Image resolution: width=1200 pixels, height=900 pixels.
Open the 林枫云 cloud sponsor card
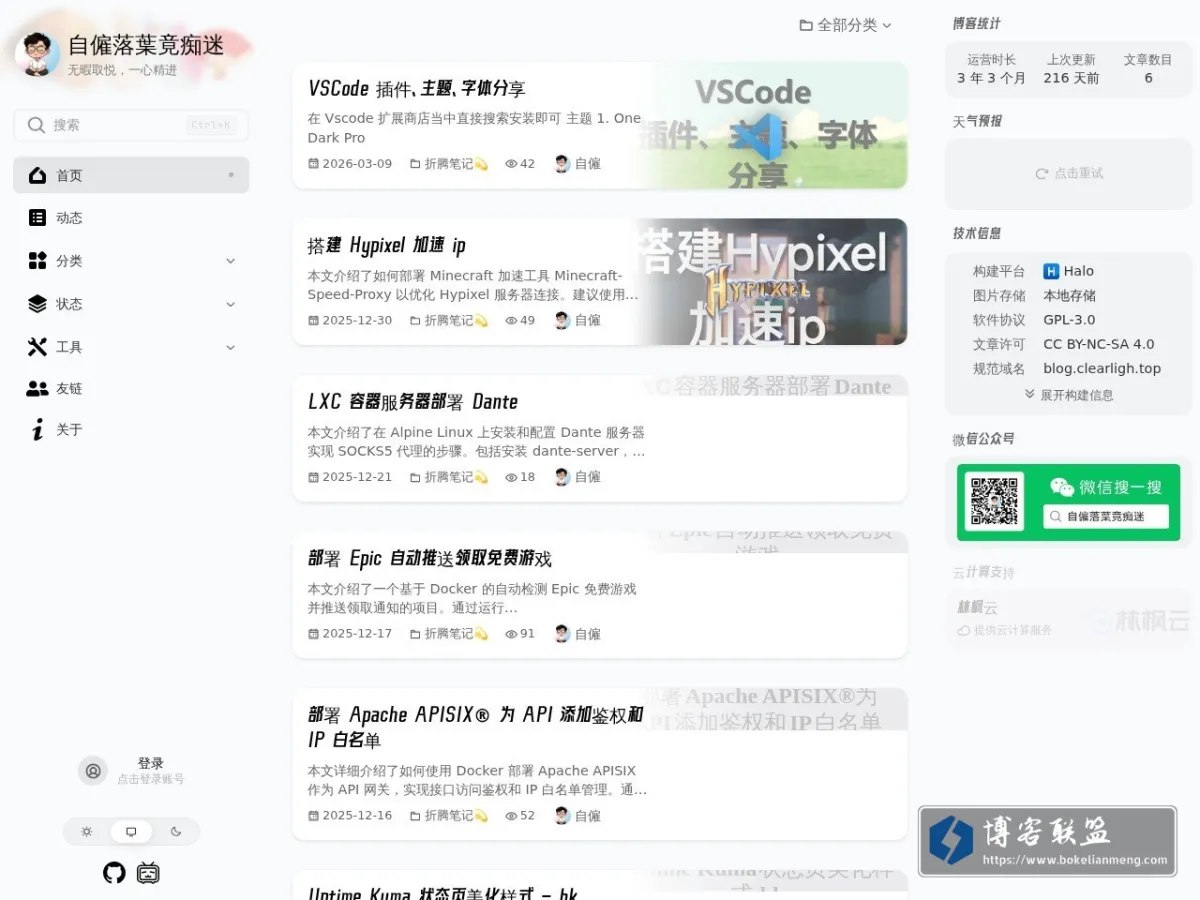(1069, 619)
